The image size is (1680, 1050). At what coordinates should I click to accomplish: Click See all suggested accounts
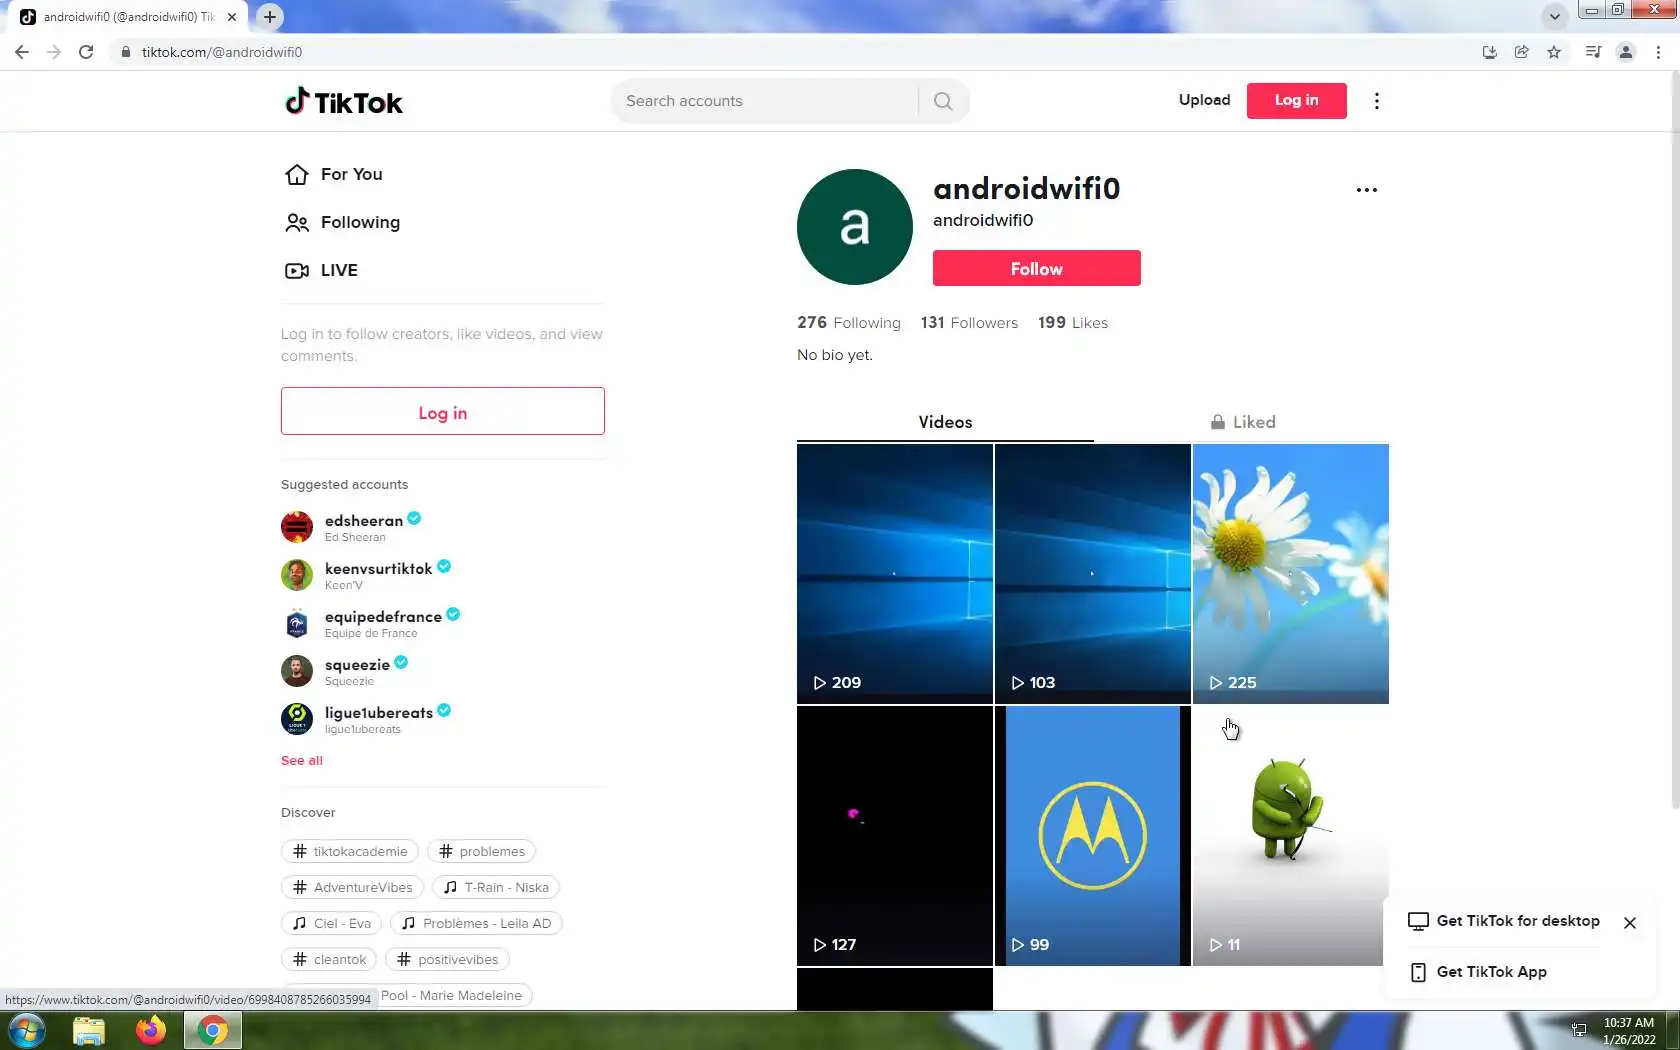302,760
